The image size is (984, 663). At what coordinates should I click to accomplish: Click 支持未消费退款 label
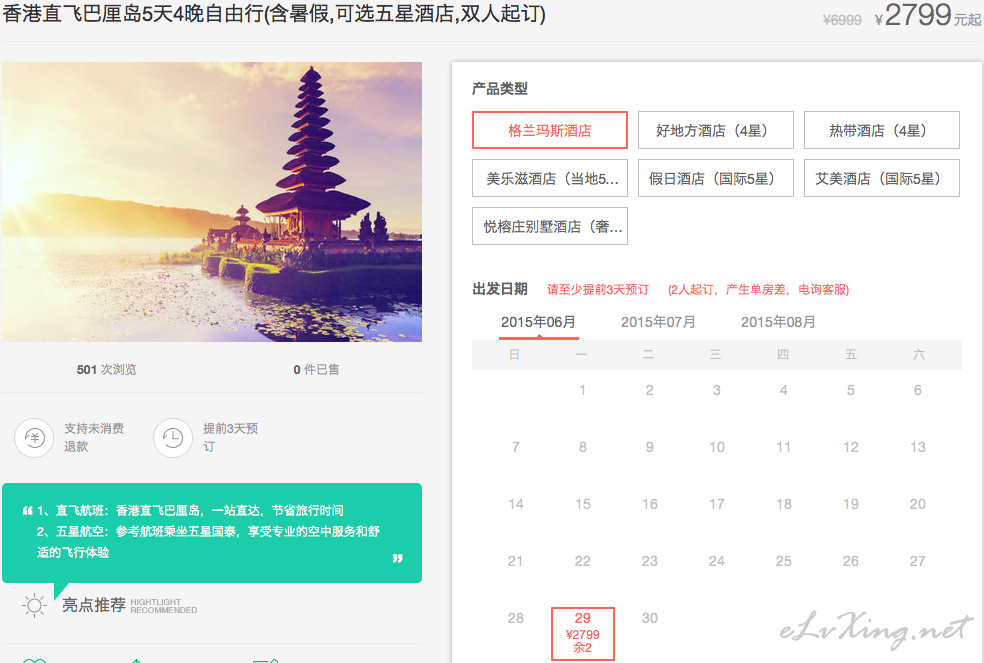click(x=94, y=438)
